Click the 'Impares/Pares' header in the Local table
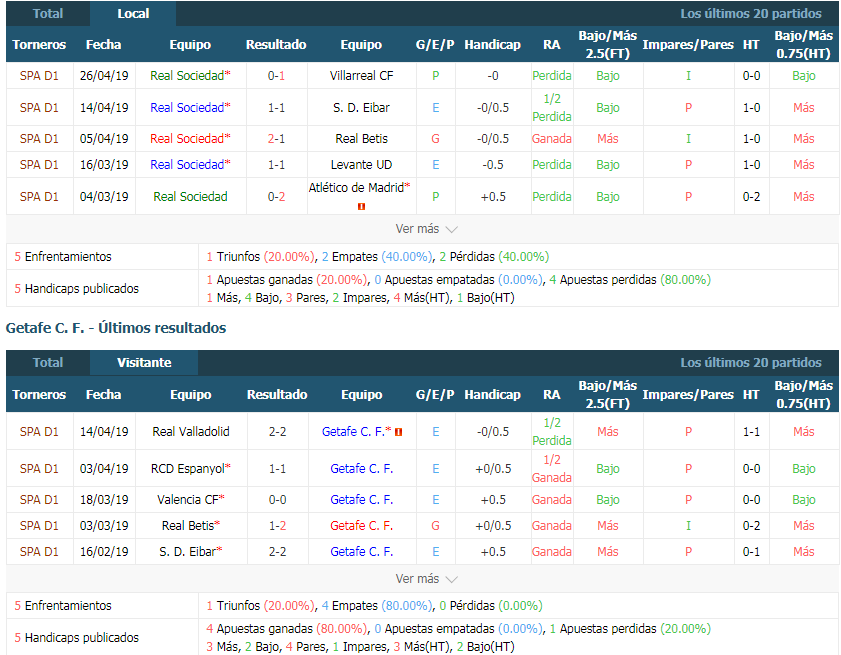Image resolution: width=841 pixels, height=655 pixels. [x=688, y=45]
